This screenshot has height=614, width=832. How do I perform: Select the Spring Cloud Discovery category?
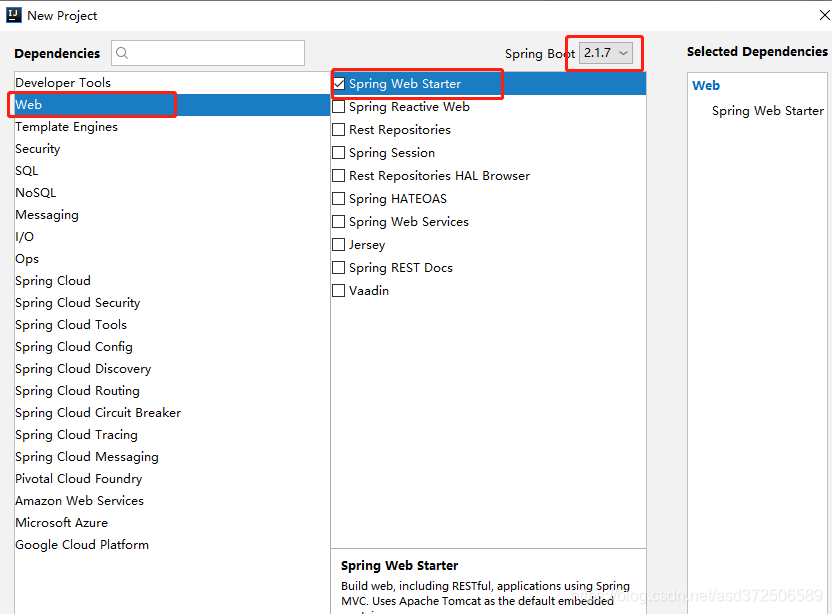pyautogui.click(x=172, y=369)
